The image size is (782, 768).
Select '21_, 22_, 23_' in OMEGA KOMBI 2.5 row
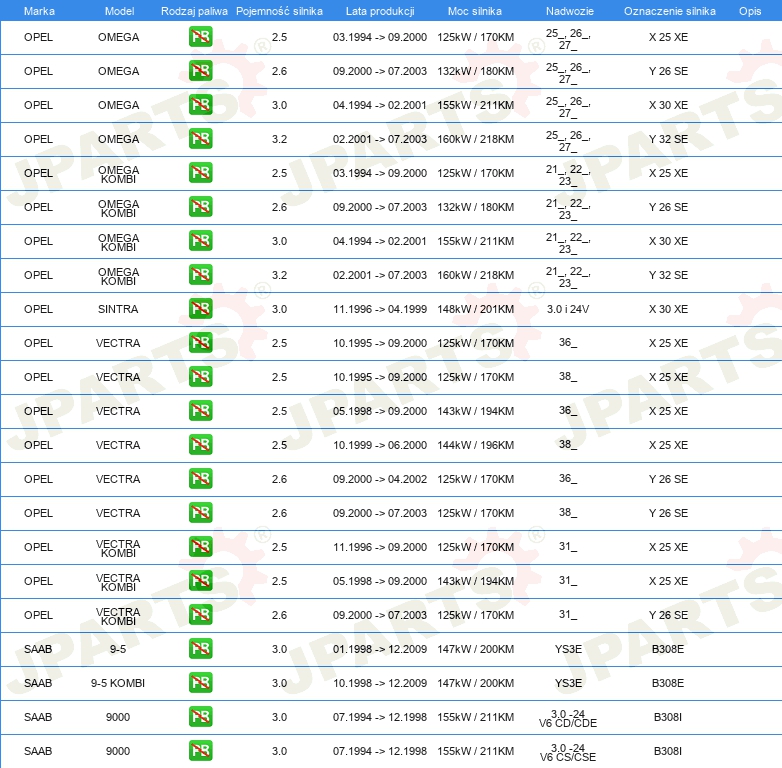[x=568, y=175]
